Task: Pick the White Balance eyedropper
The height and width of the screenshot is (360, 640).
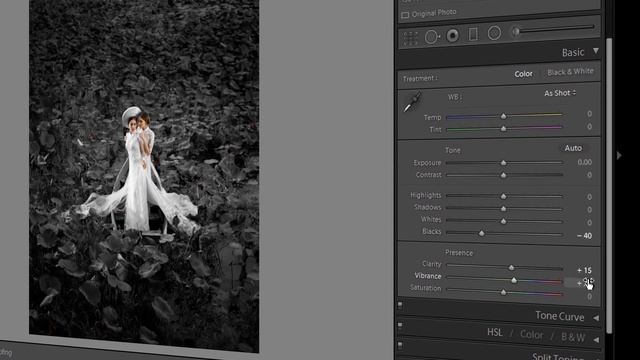Action: (412, 102)
